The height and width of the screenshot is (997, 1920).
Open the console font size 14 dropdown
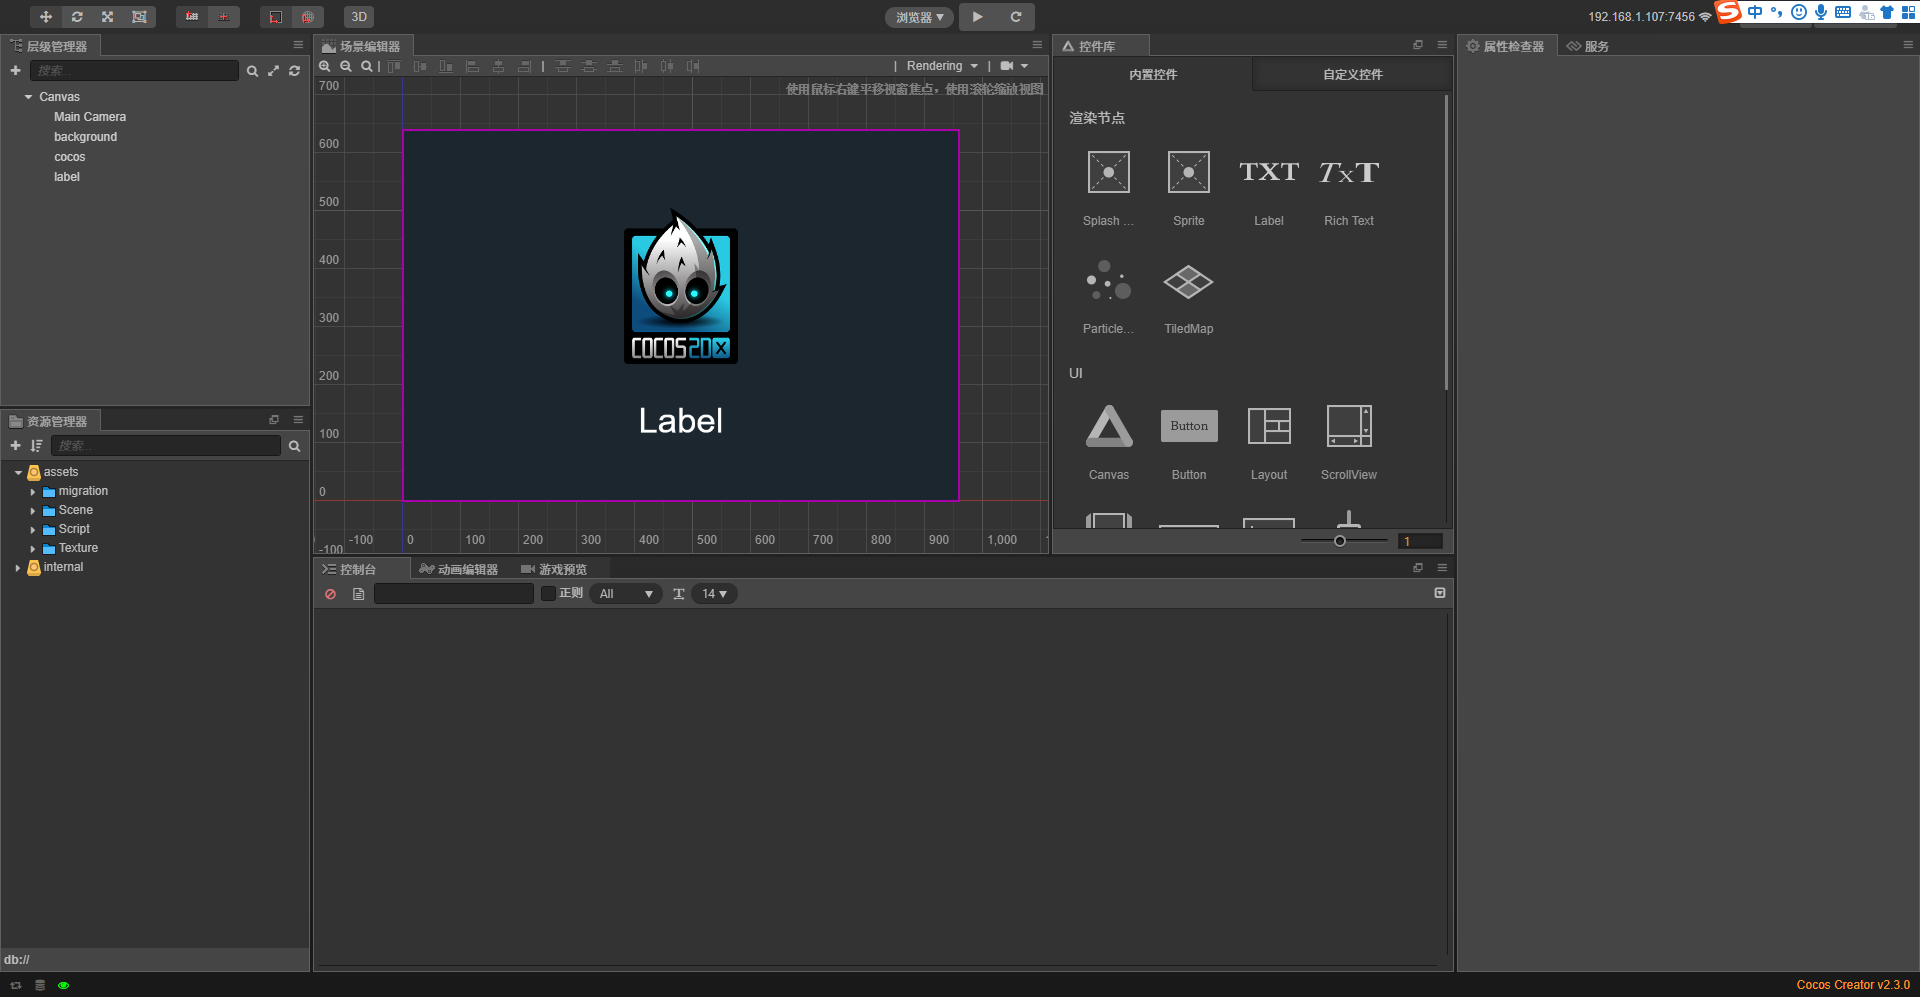point(714,594)
